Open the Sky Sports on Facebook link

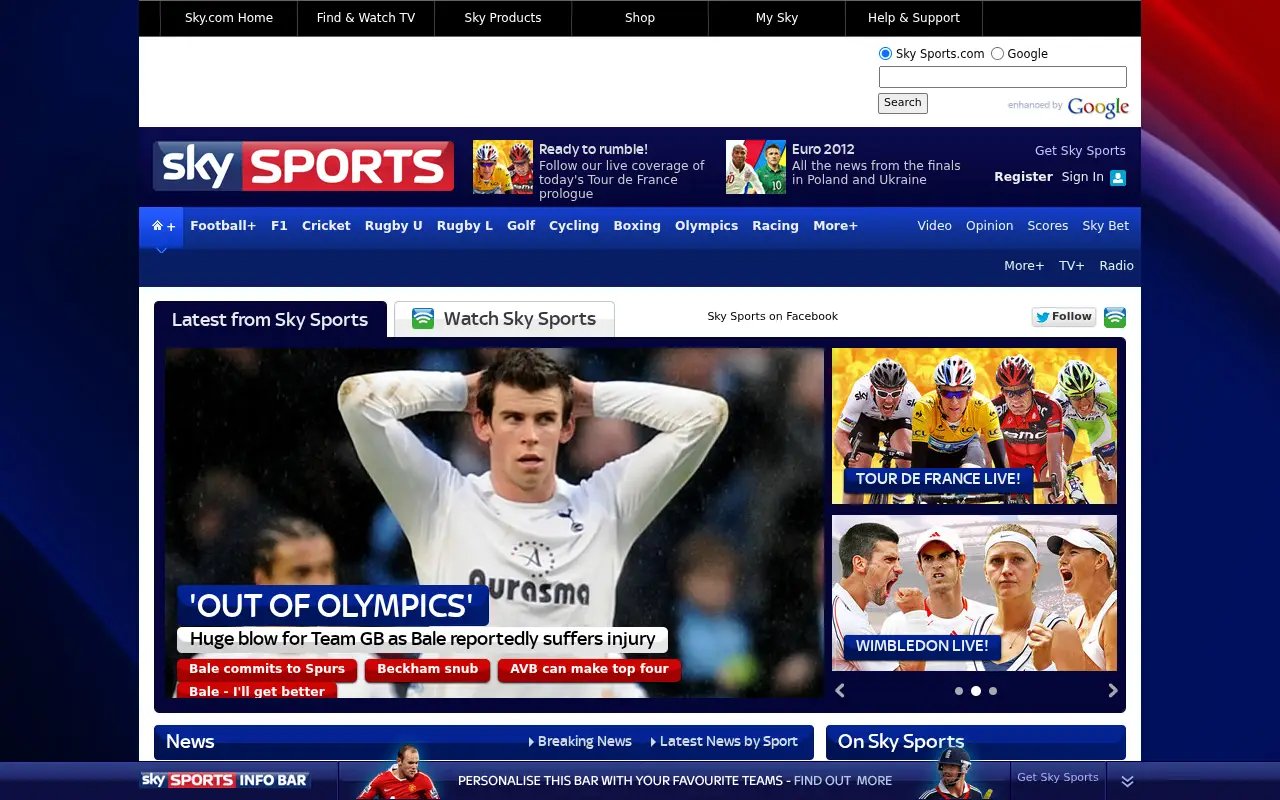[773, 316]
